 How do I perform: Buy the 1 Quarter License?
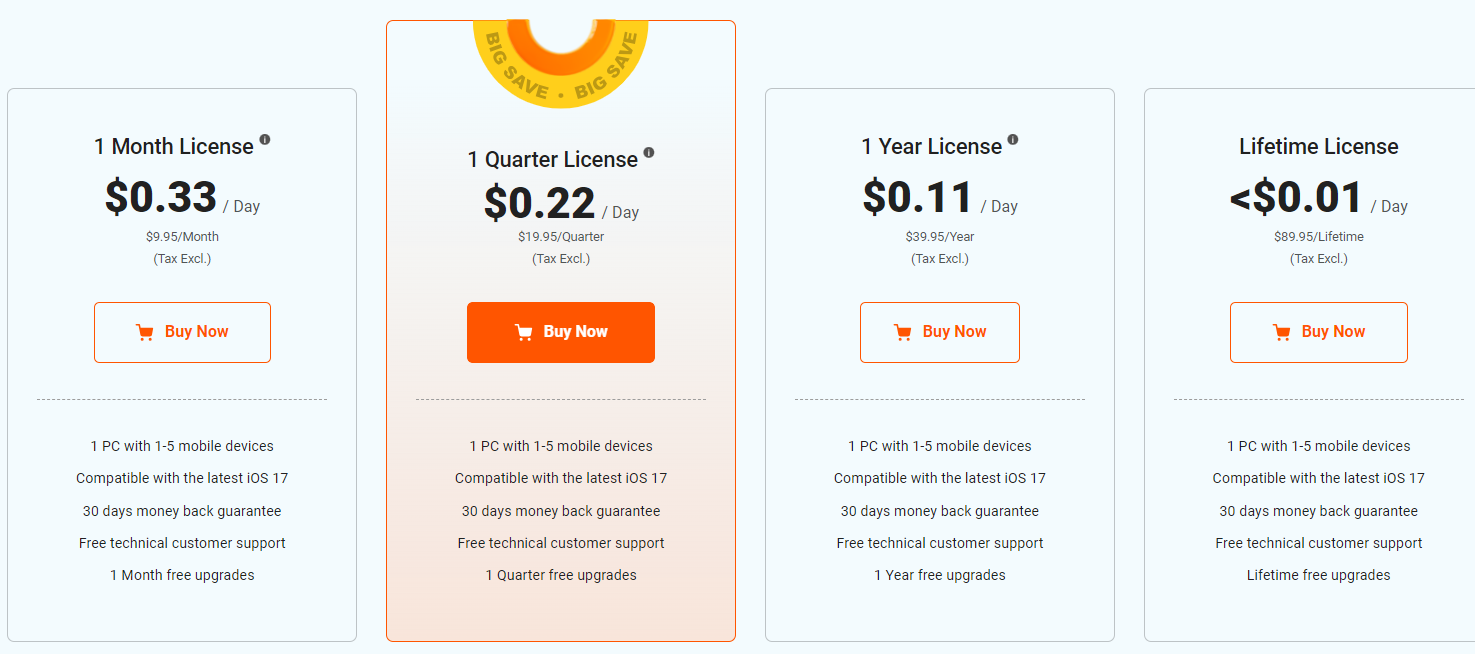[561, 332]
